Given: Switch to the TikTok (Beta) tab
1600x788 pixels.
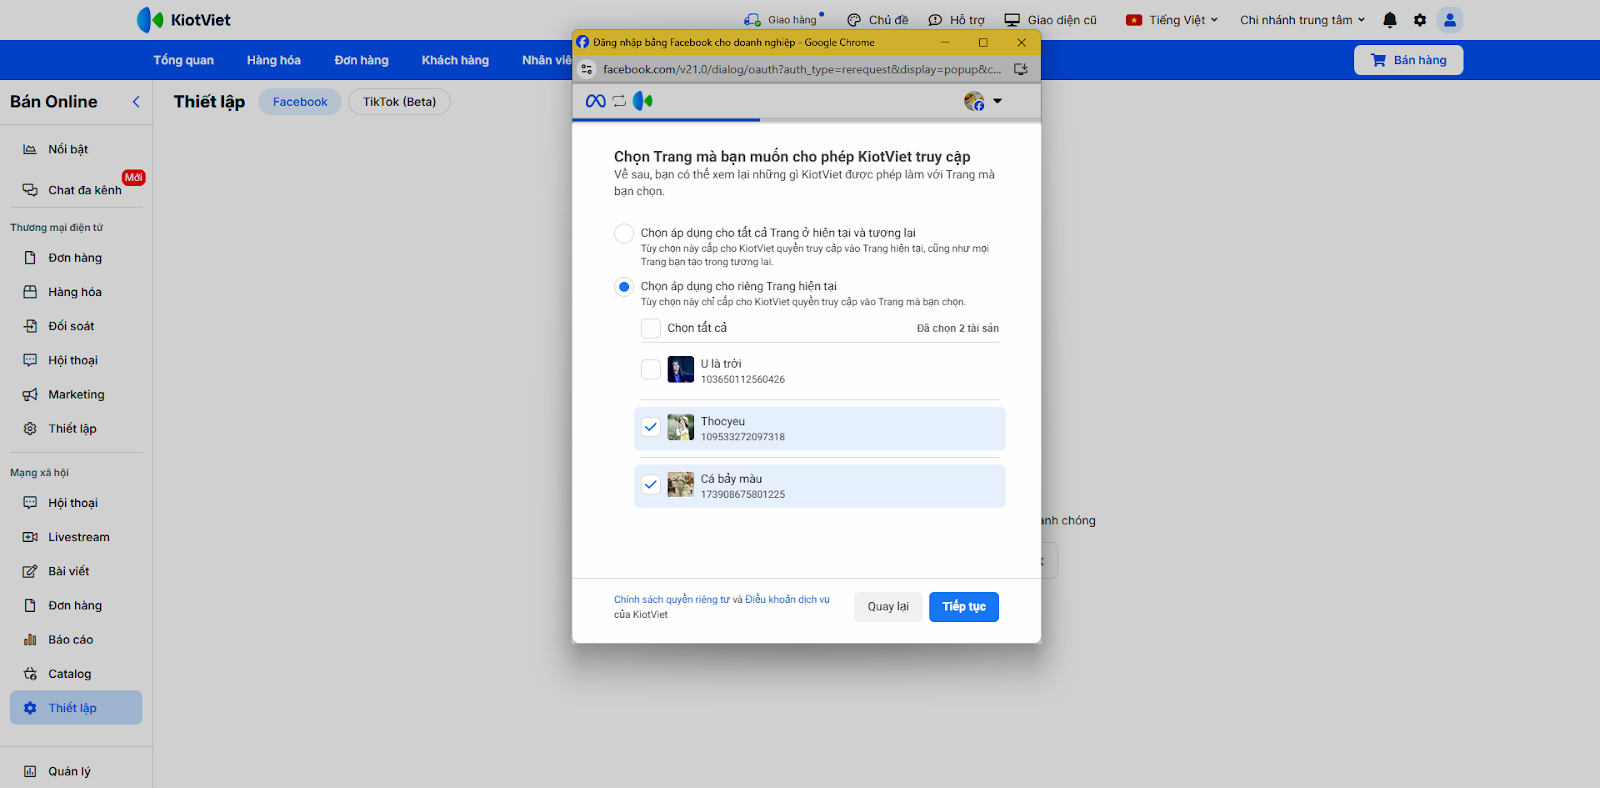Looking at the screenshot, I should pos(400,102).
